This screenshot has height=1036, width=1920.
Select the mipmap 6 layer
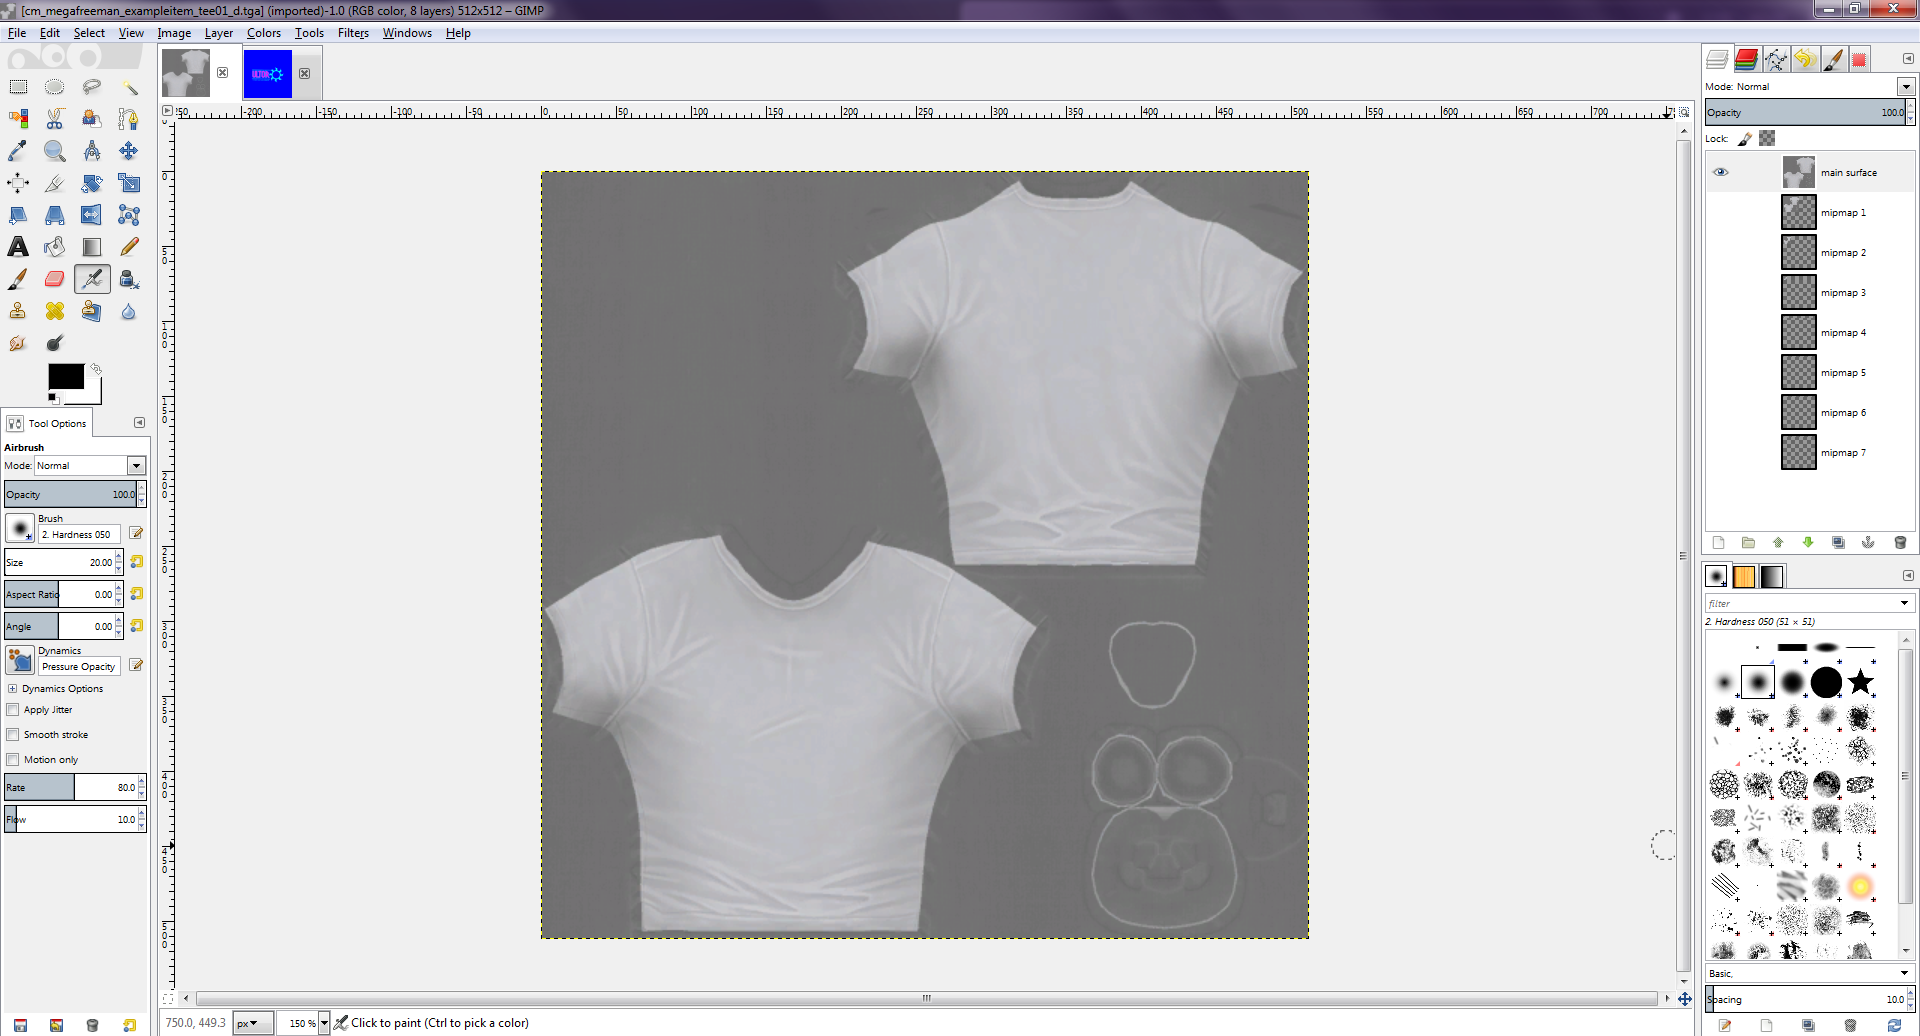point(1810,412)
